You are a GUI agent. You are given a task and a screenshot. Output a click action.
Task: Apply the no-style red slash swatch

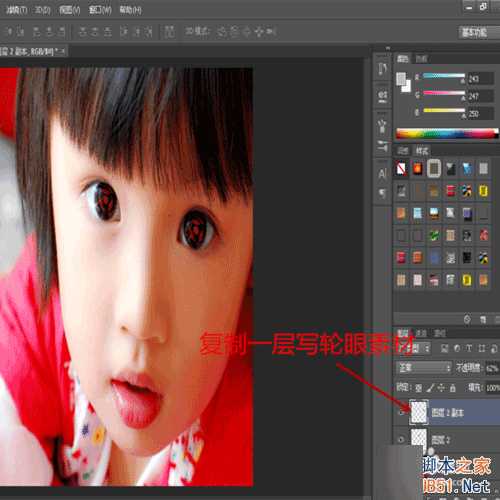[401, 169]
